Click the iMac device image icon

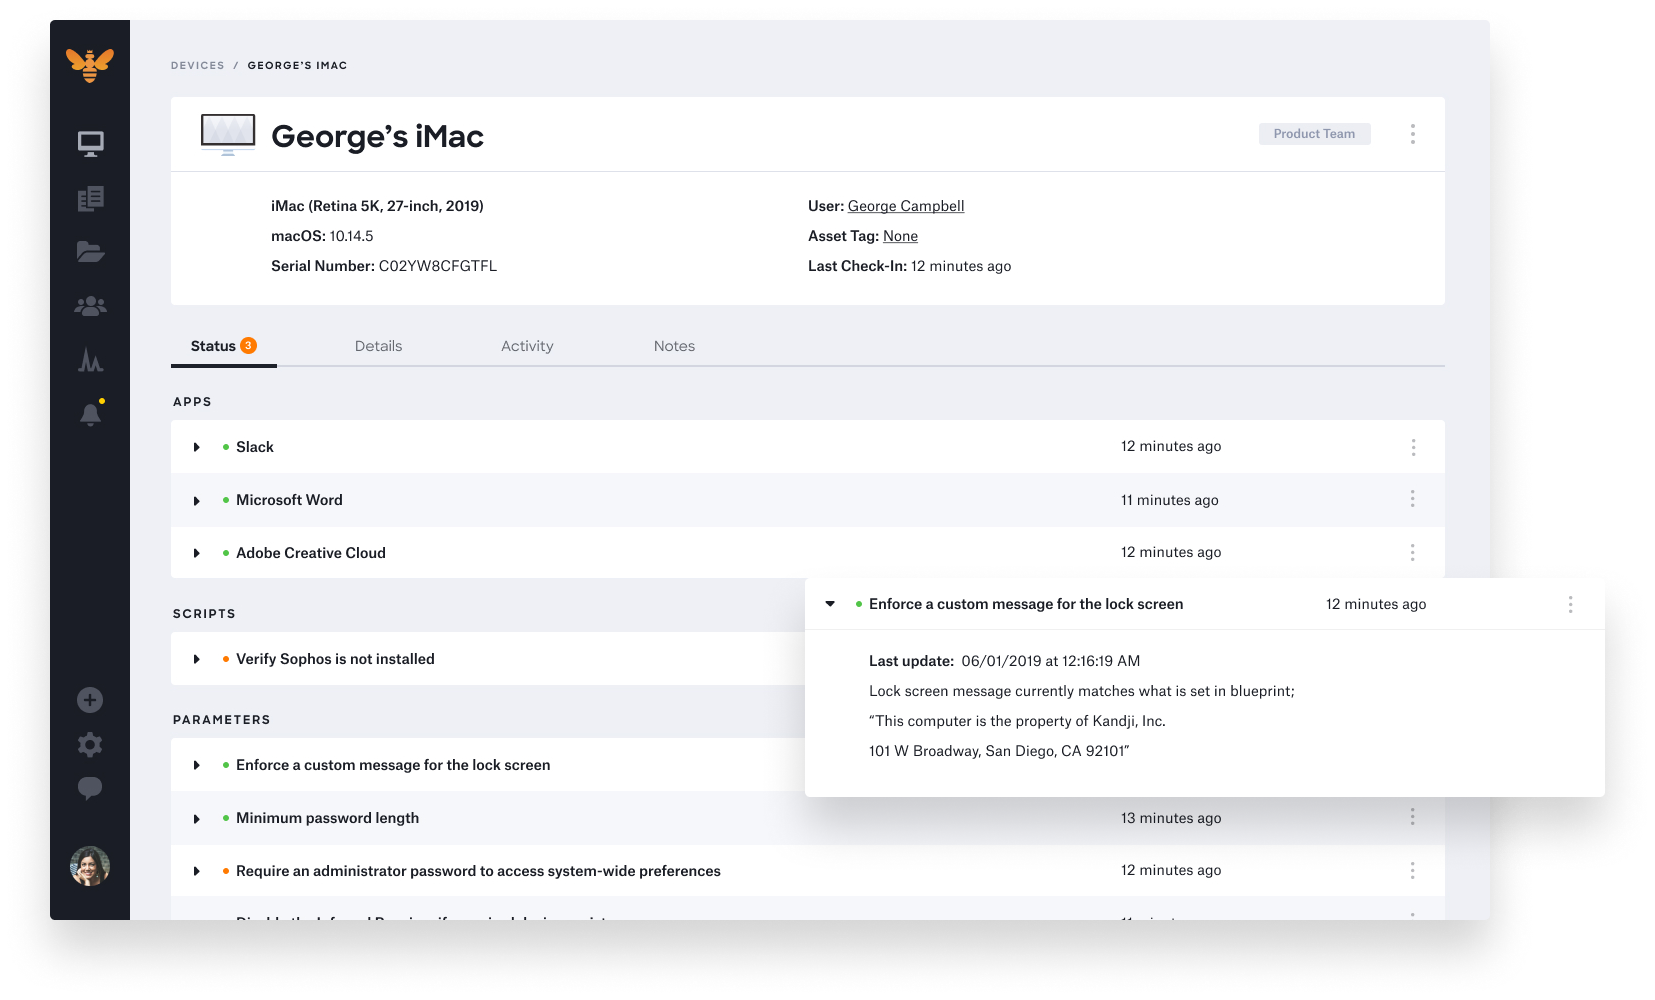pos(228,135)
